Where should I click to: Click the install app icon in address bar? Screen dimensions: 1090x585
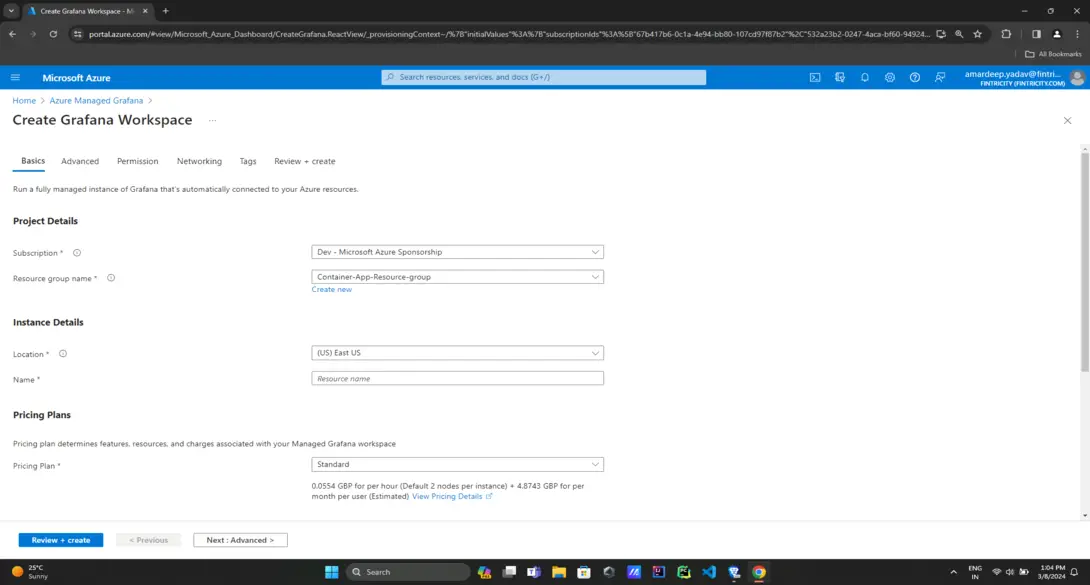pos(941,34)
